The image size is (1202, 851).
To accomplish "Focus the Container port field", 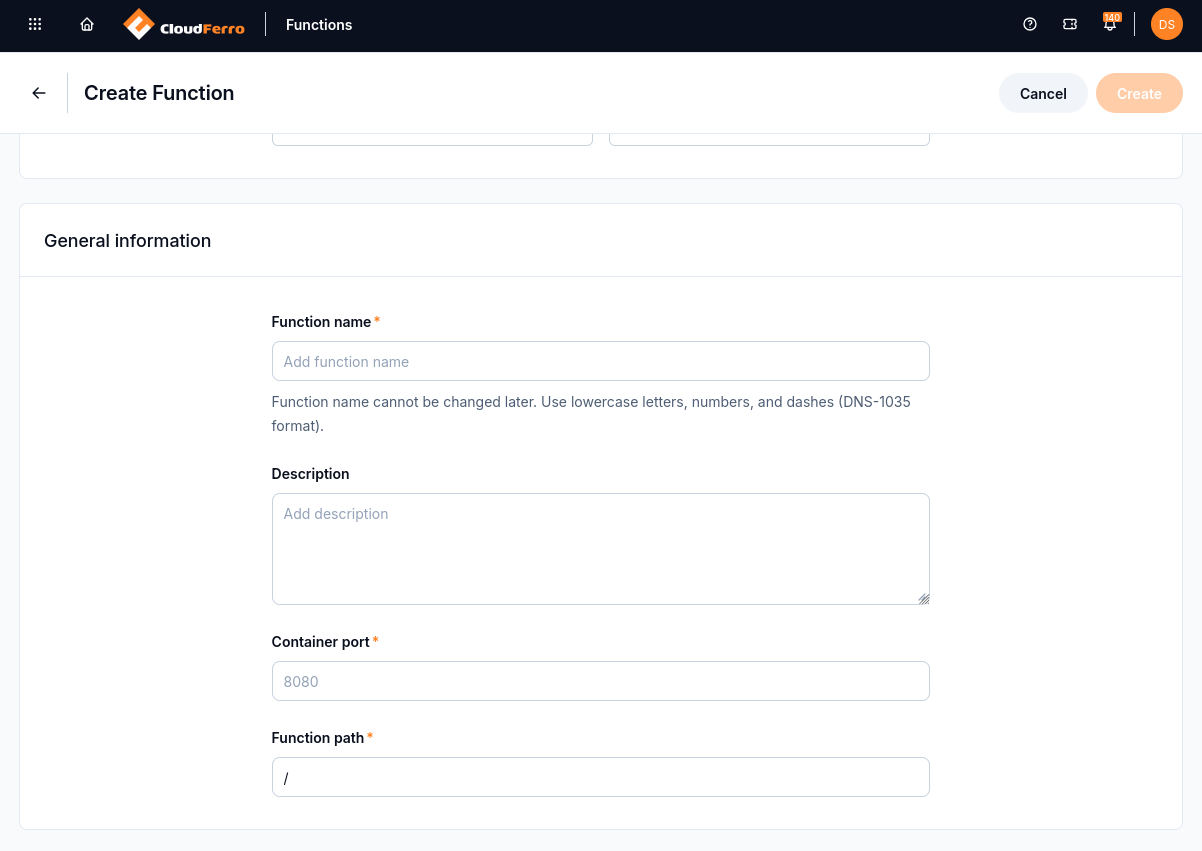I will click(601, 681).
